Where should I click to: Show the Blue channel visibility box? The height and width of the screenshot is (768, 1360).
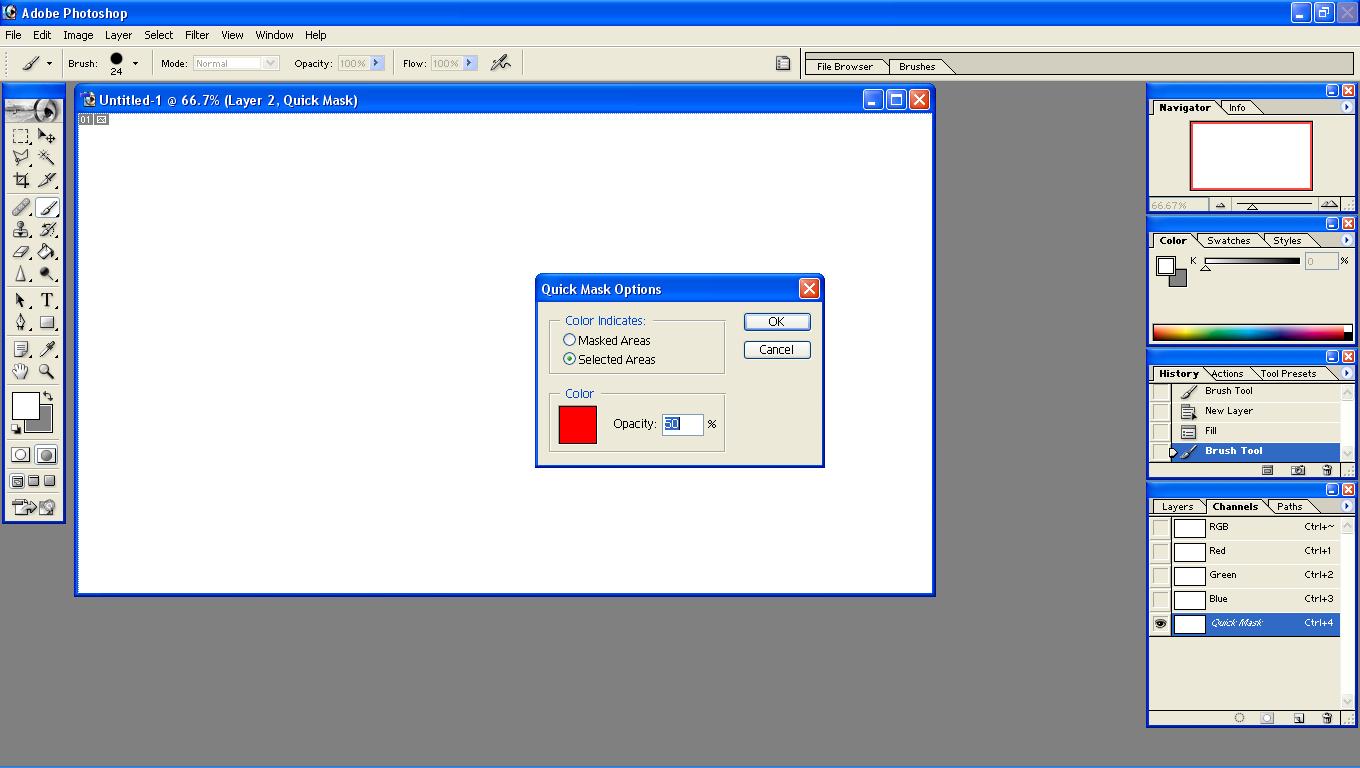pyautogui.click(x=1160, y=599)
